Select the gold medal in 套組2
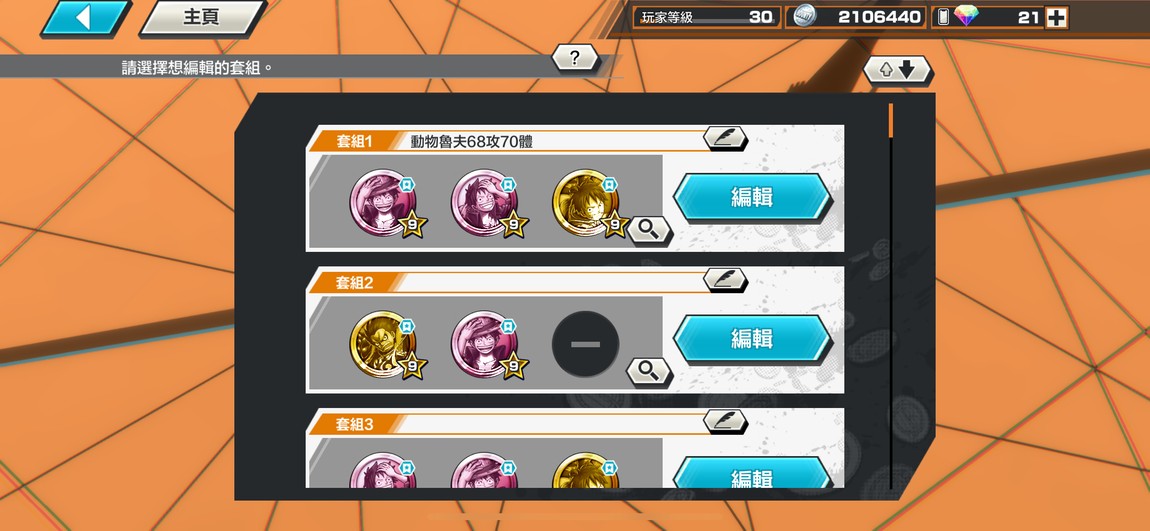Viewport: 1150px width, 531px height. [383, 344]
